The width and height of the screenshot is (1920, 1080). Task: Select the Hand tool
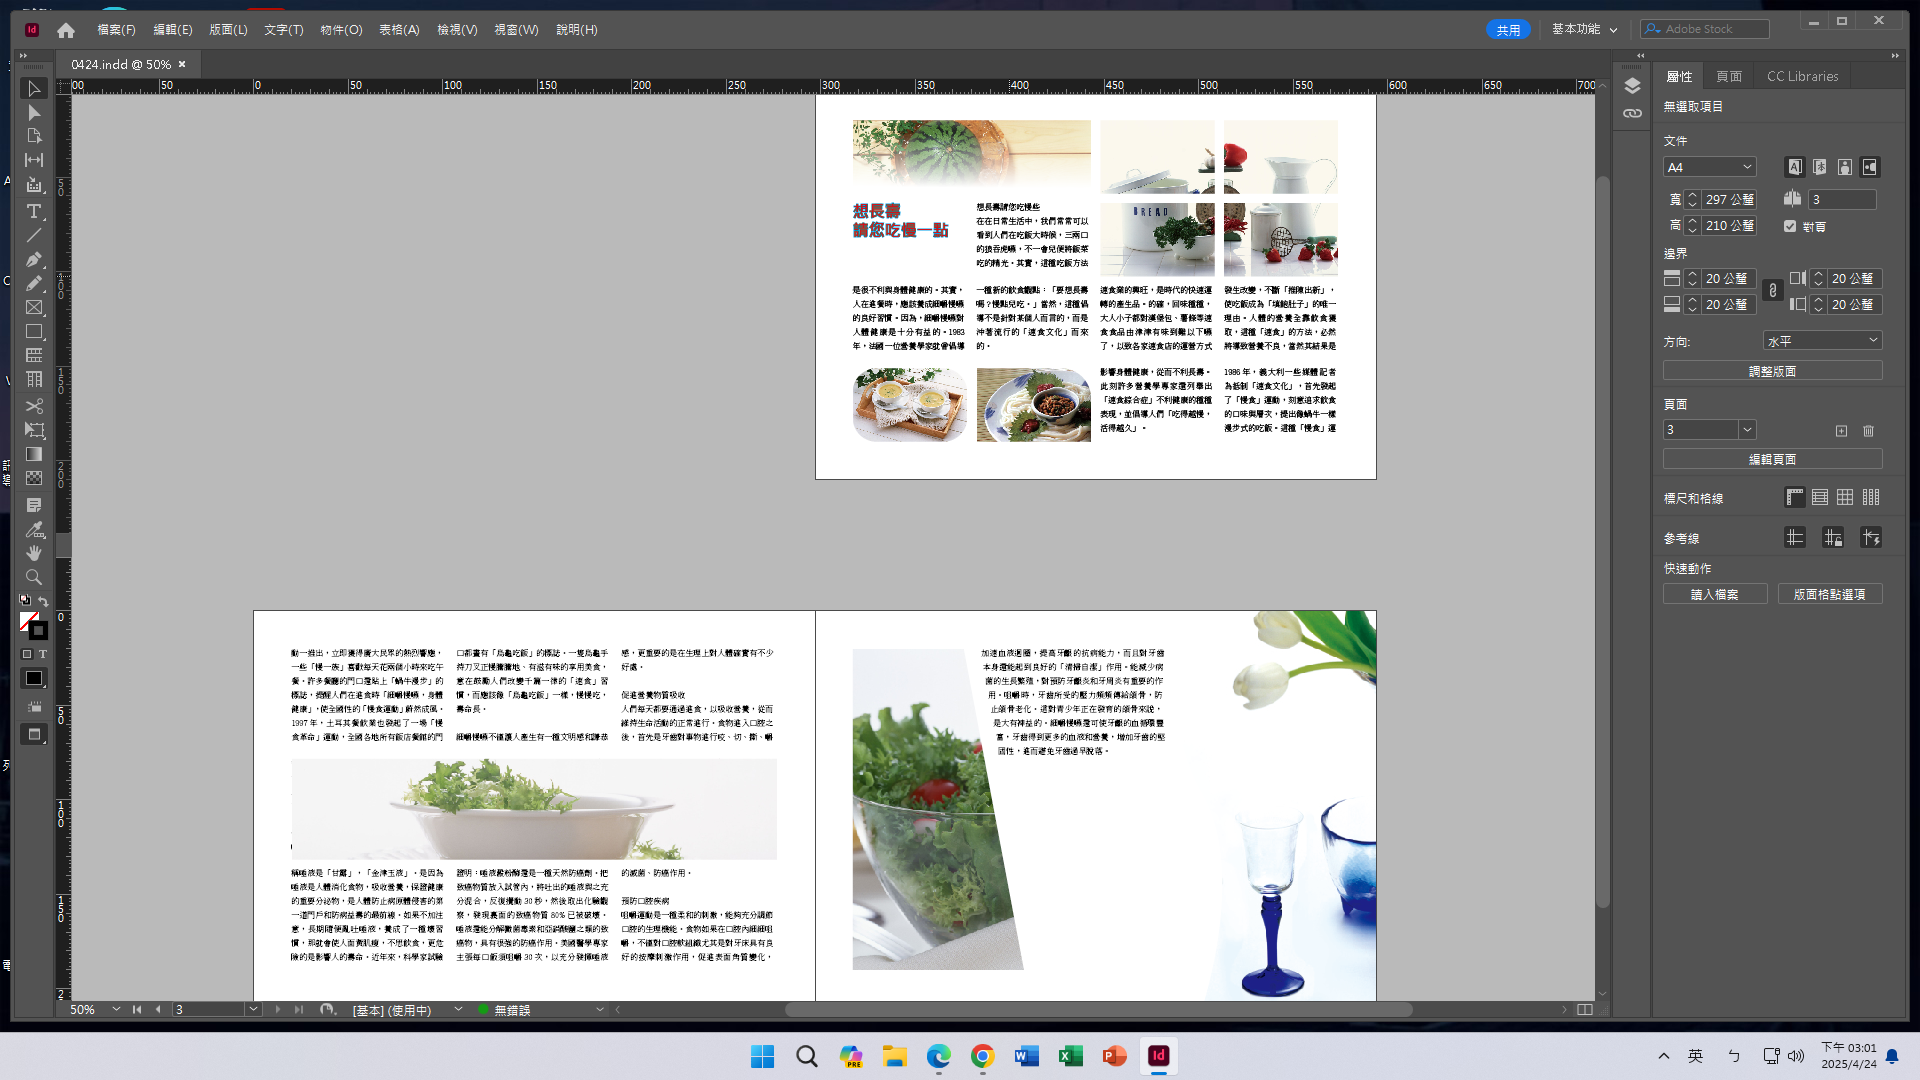pyautogui.click(x=34, y=551)
